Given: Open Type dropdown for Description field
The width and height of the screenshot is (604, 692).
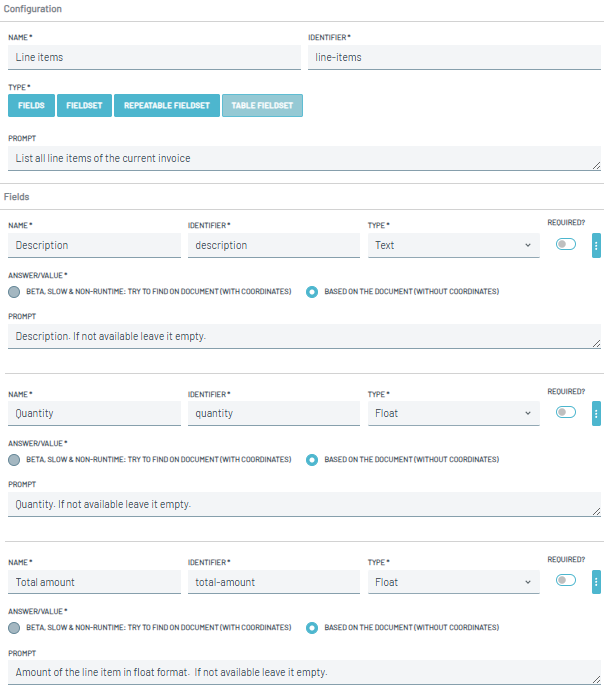Looking at the screenshot, I should [453, 246].
